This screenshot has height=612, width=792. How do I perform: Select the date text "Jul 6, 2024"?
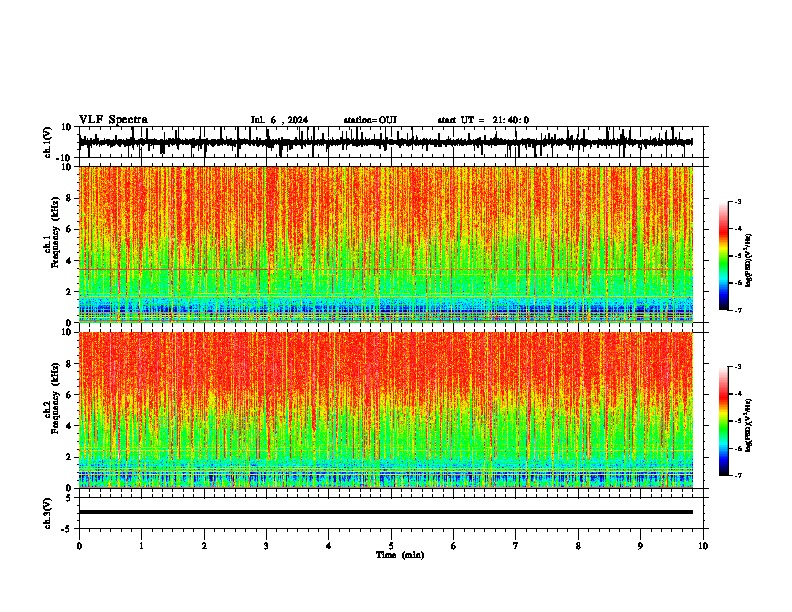[x=279, y=120]
